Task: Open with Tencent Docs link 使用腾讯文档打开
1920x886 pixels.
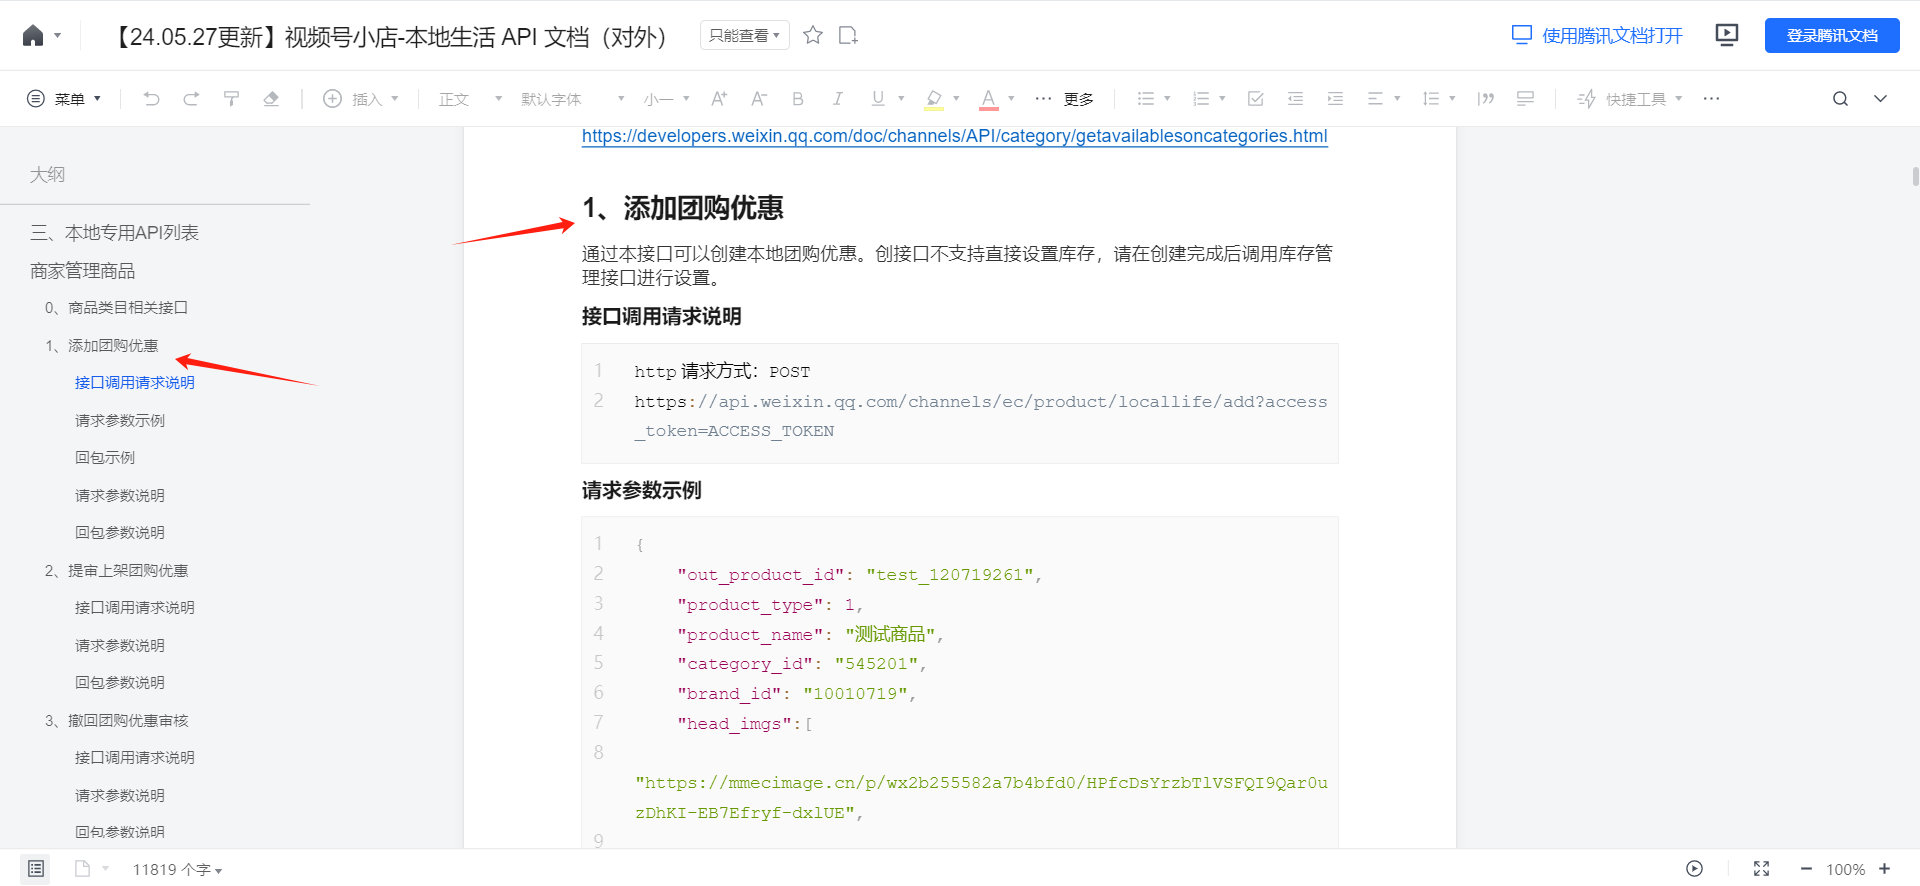Action: pos(1597,36)
